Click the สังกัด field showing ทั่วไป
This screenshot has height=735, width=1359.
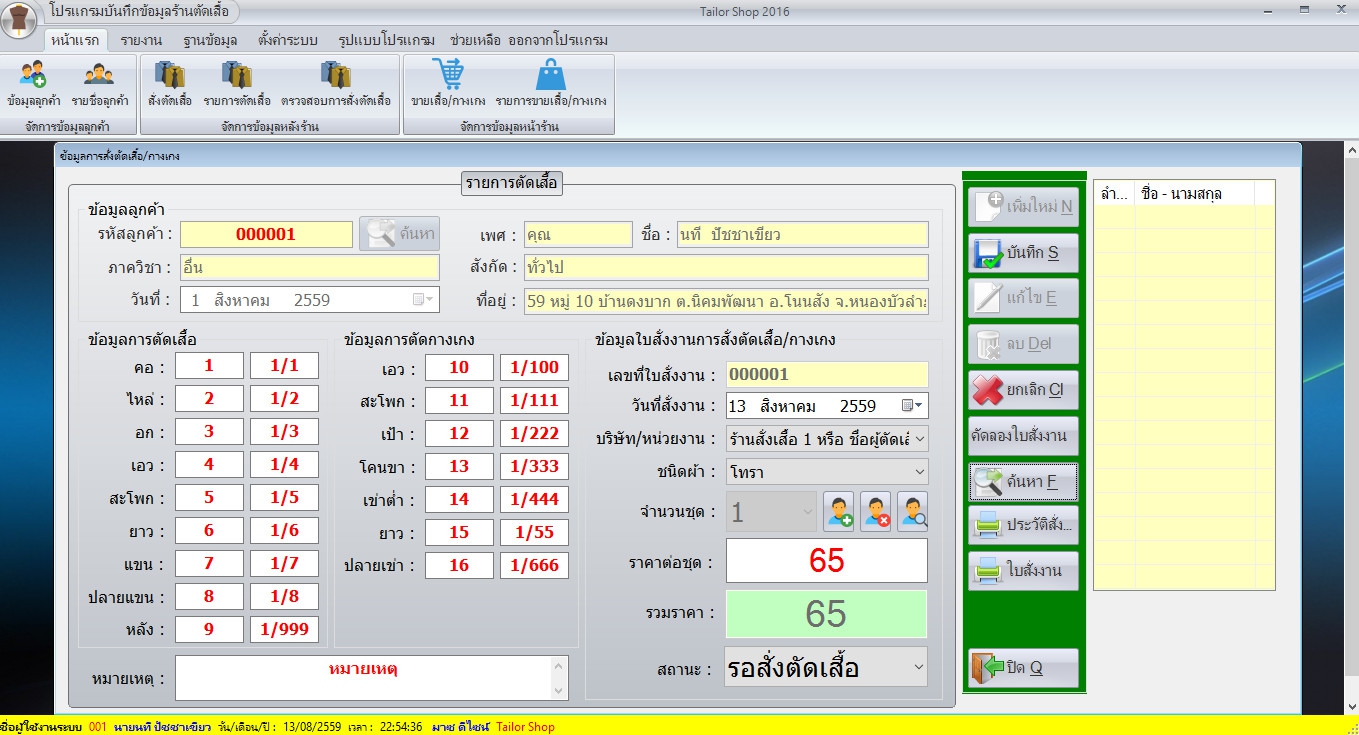[726, 267]
